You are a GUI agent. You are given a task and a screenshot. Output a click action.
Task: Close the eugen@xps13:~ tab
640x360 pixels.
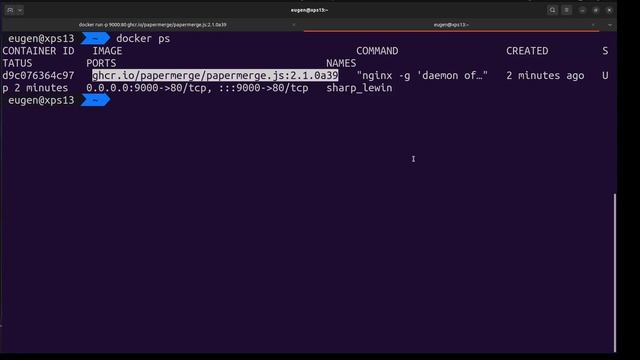click(x=593, y=25)
